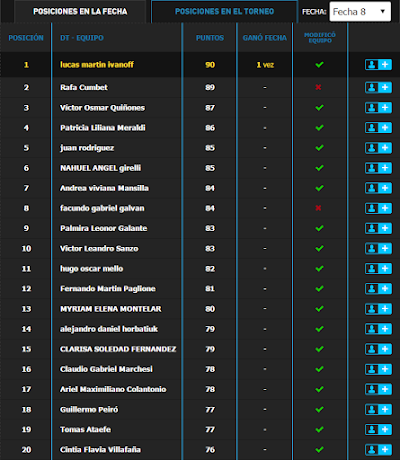Click green checkmark for Victor Osmar Quiñones

pyautogui.click(x=319, y=108)
